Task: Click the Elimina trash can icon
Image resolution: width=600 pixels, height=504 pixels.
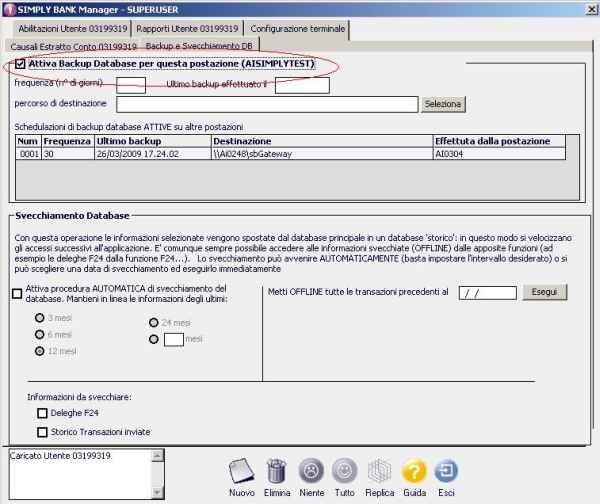Action: [x=277, y=471]
